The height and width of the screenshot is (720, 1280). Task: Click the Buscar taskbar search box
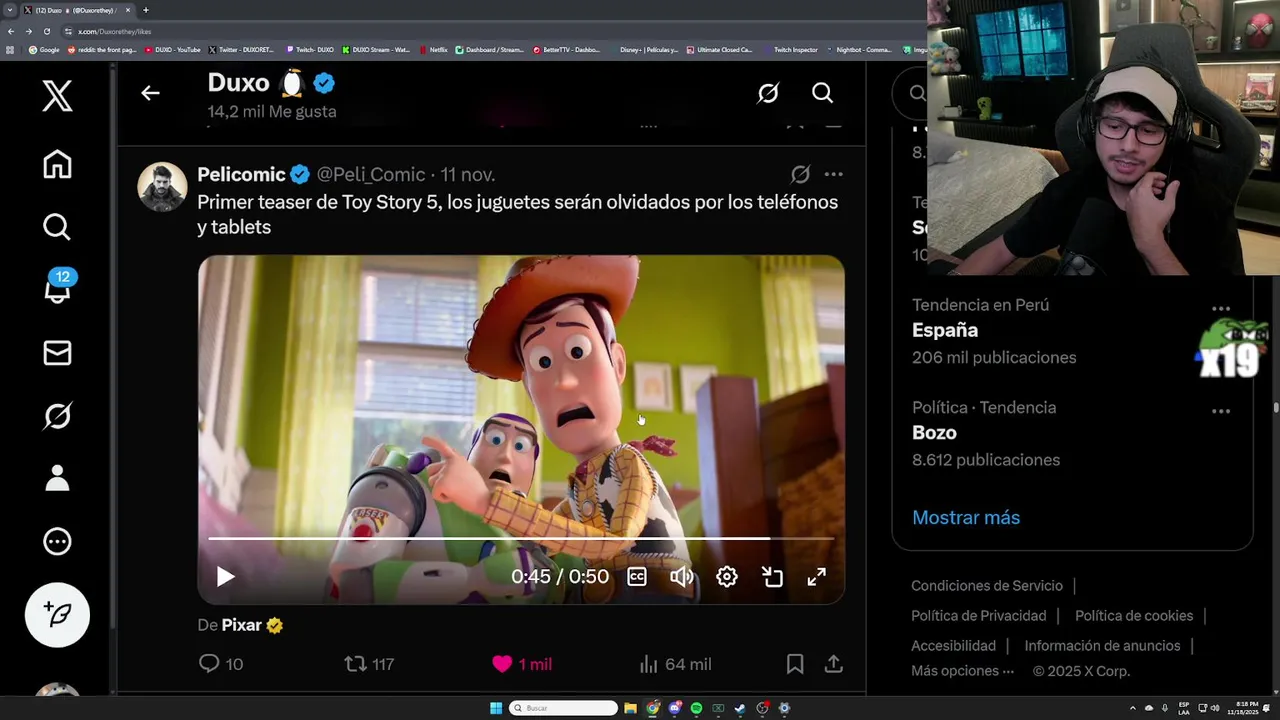pyautogui.click(x=563, y=708)
